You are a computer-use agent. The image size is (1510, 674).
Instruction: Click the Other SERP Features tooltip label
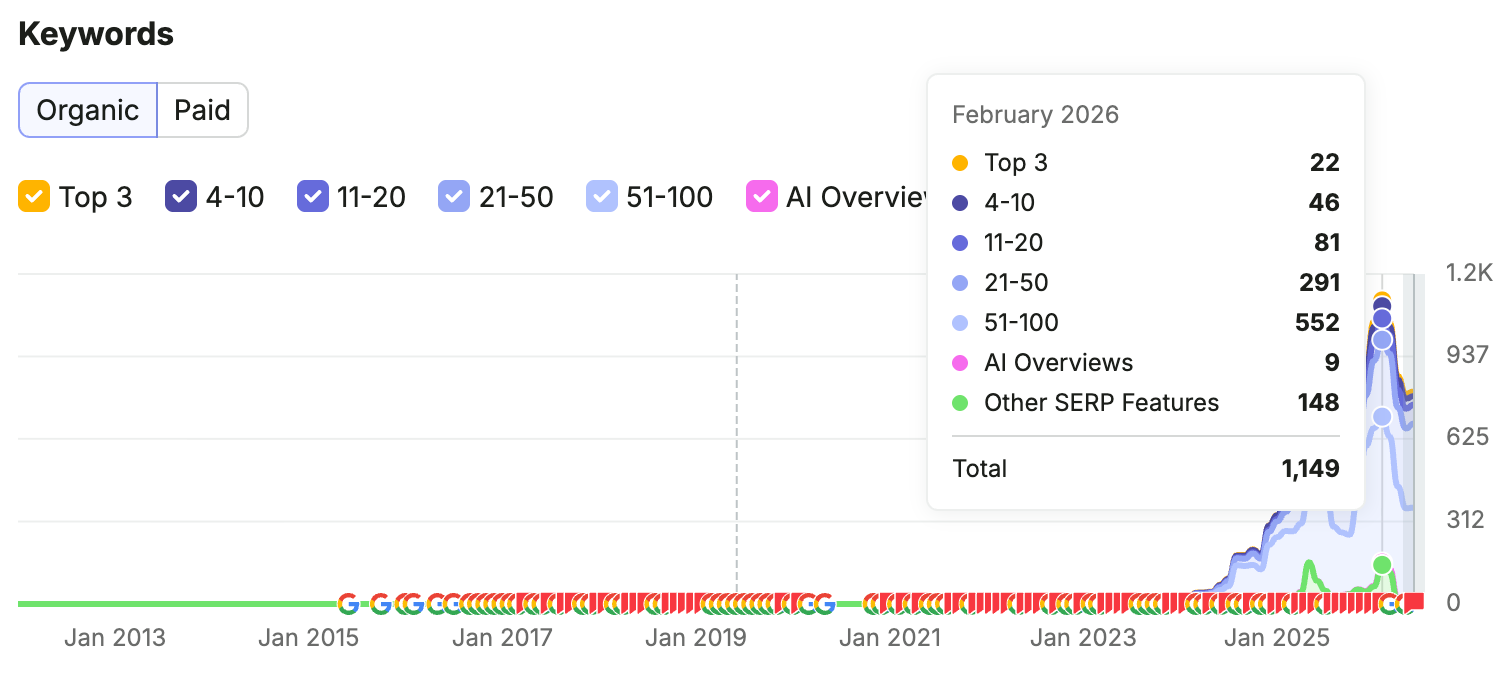(x=1101, y=403)
